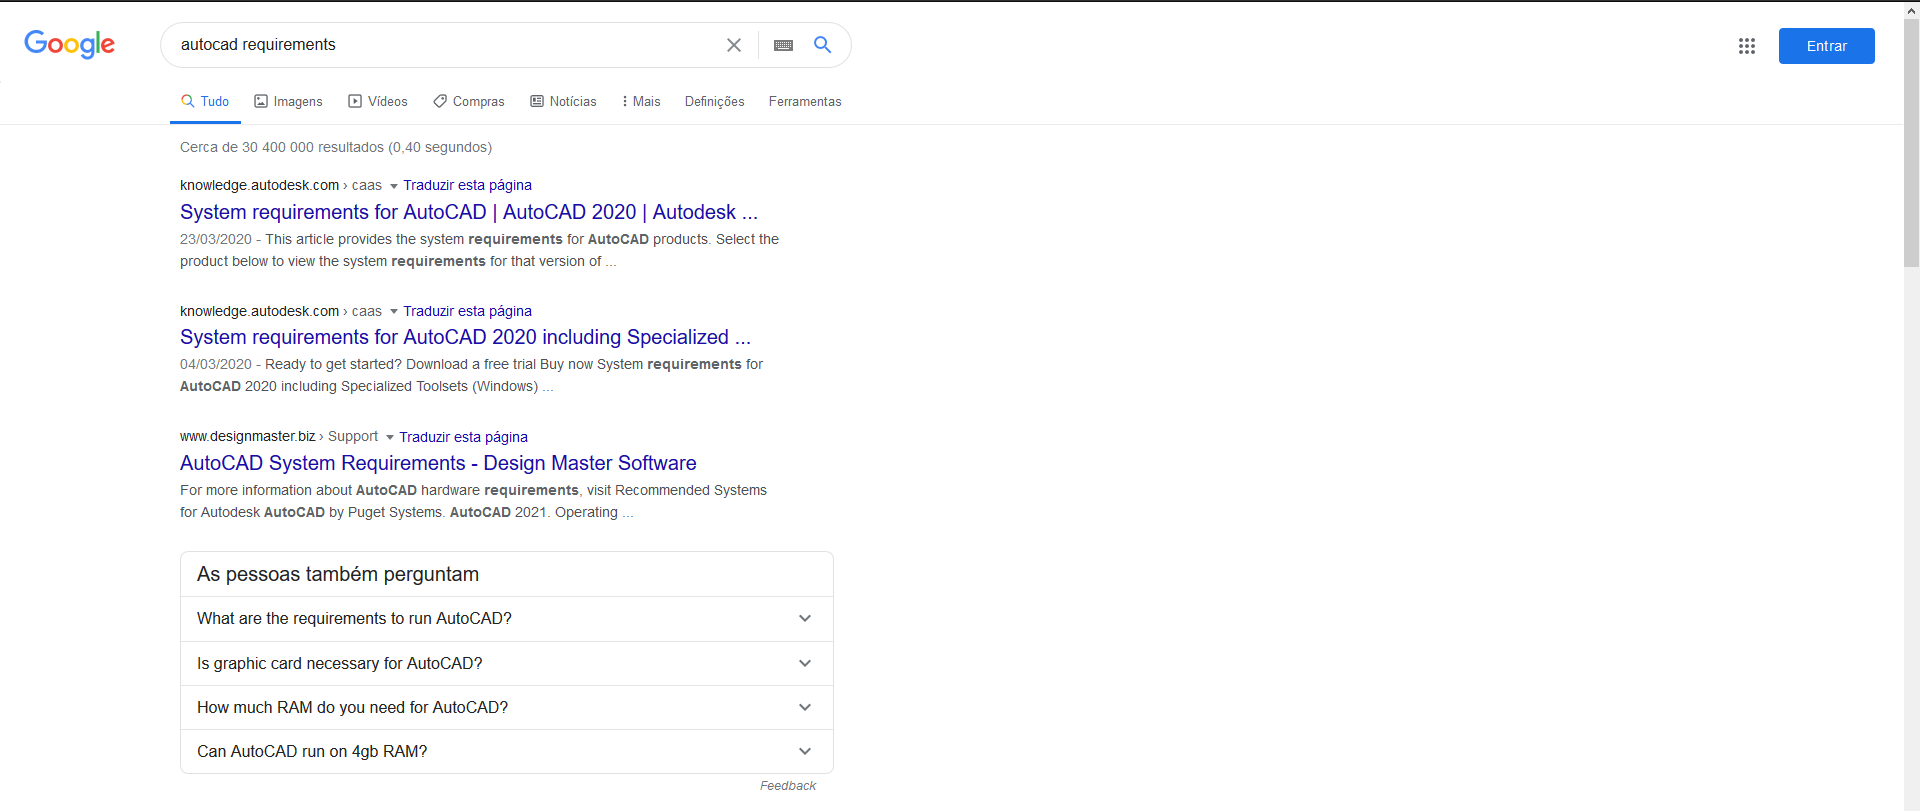Click the 'As pessoas também perguntam' heading

[338, 574]
